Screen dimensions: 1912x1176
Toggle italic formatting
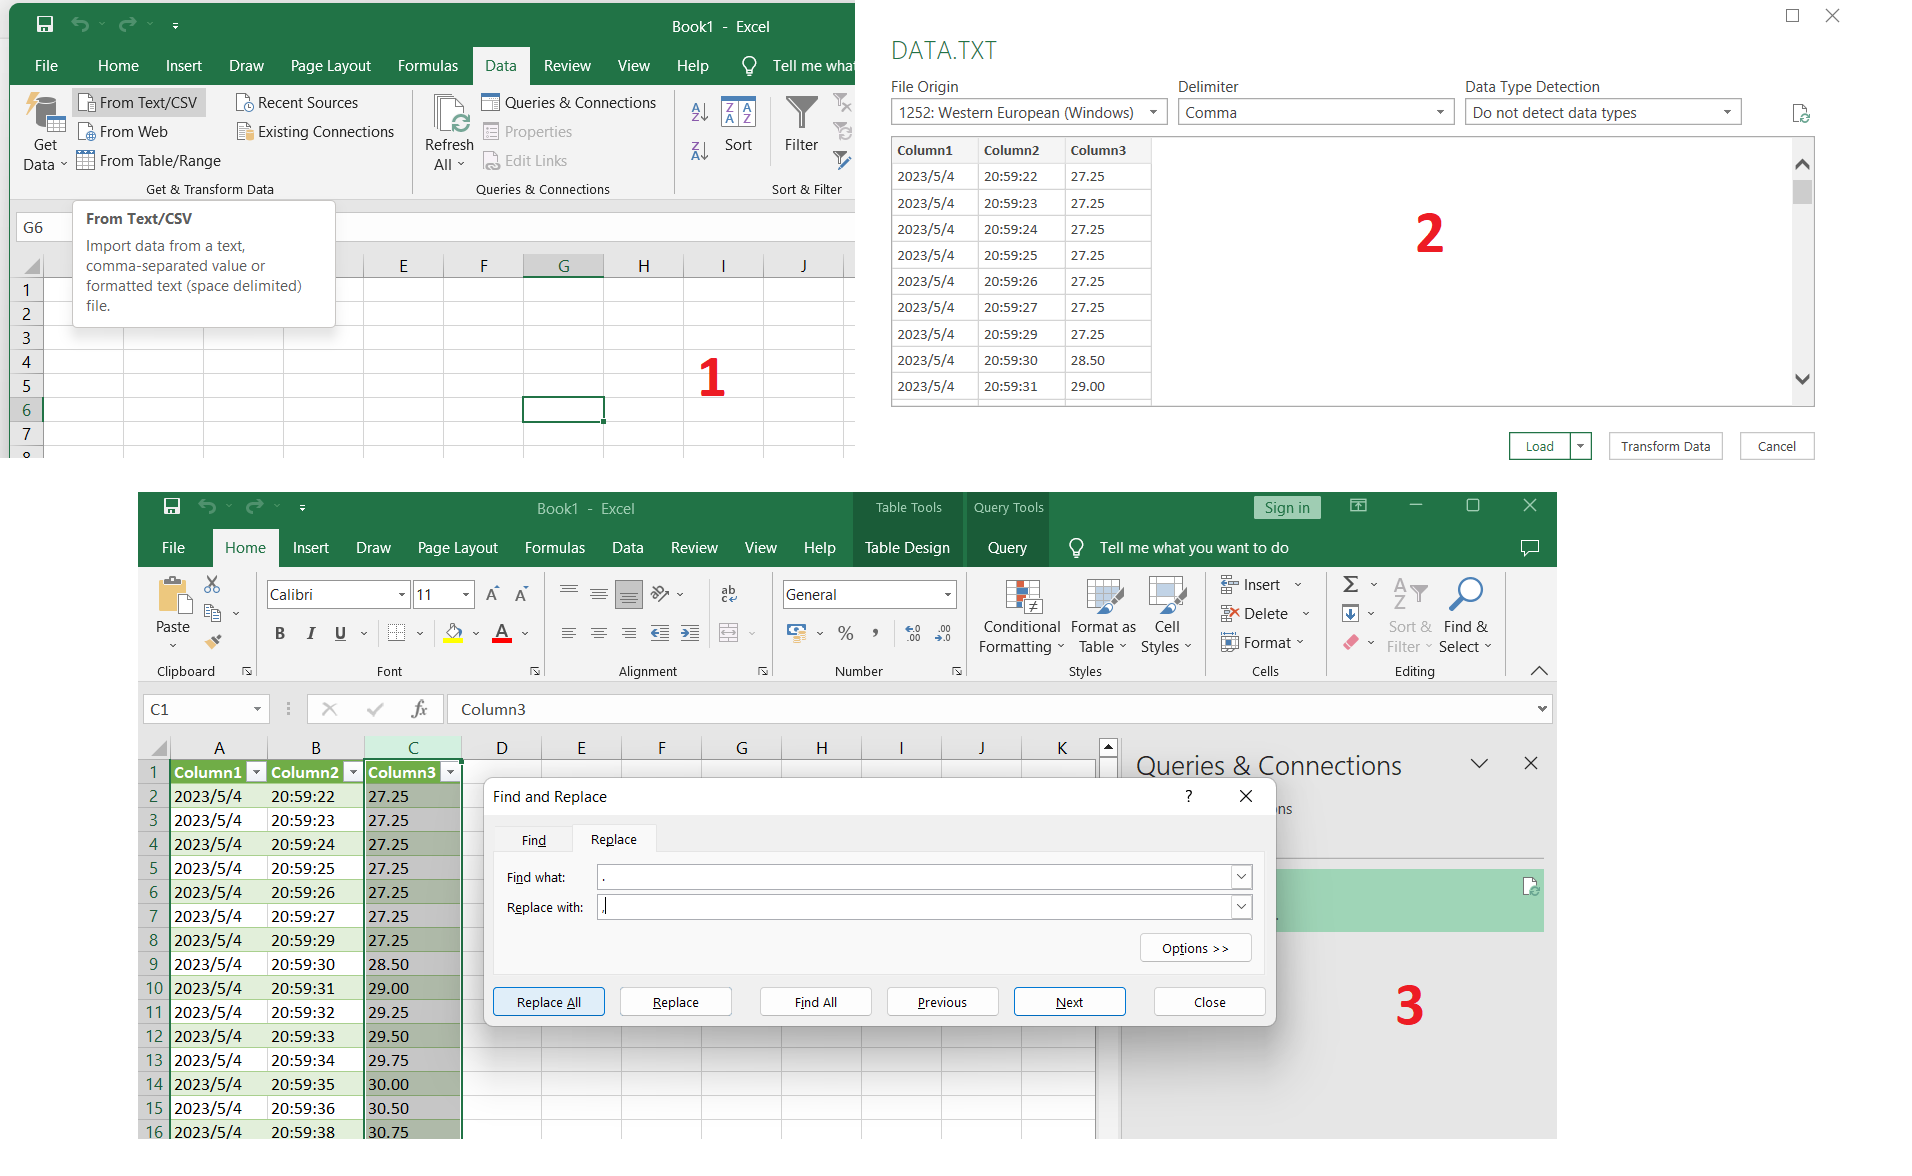click(x=310, y=633)
